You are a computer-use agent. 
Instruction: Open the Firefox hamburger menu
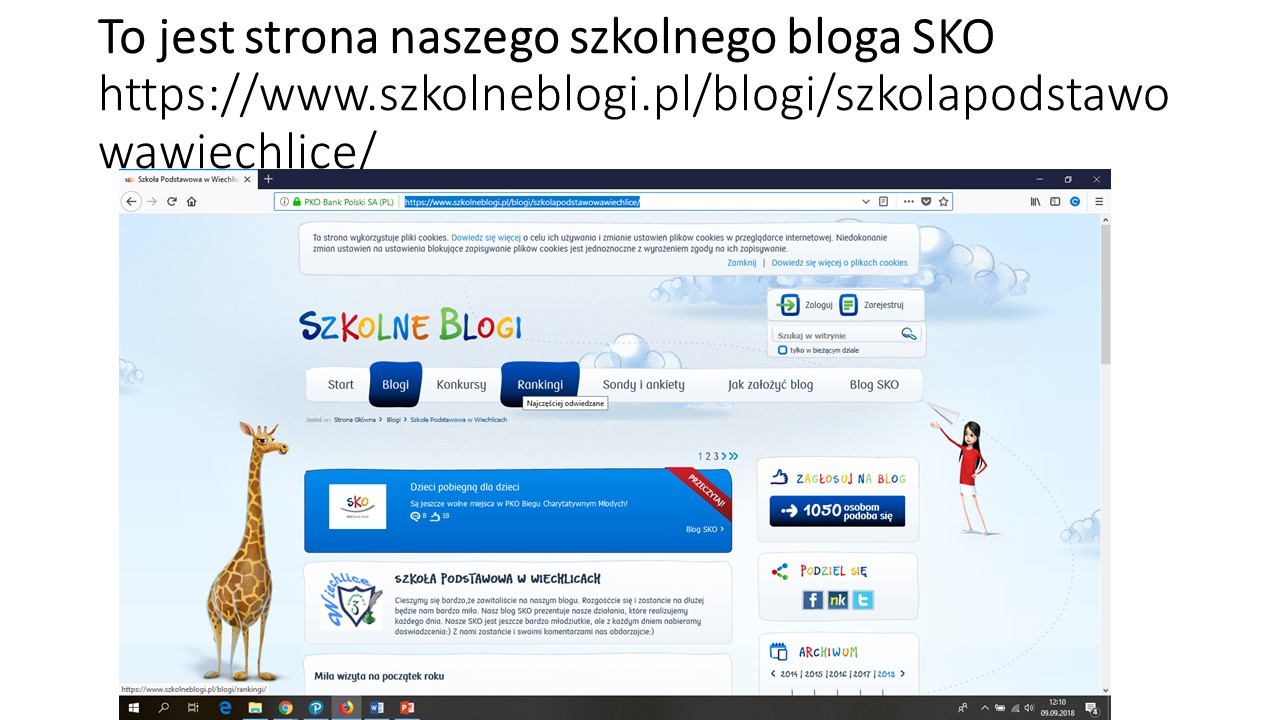tap(1098, 201)
